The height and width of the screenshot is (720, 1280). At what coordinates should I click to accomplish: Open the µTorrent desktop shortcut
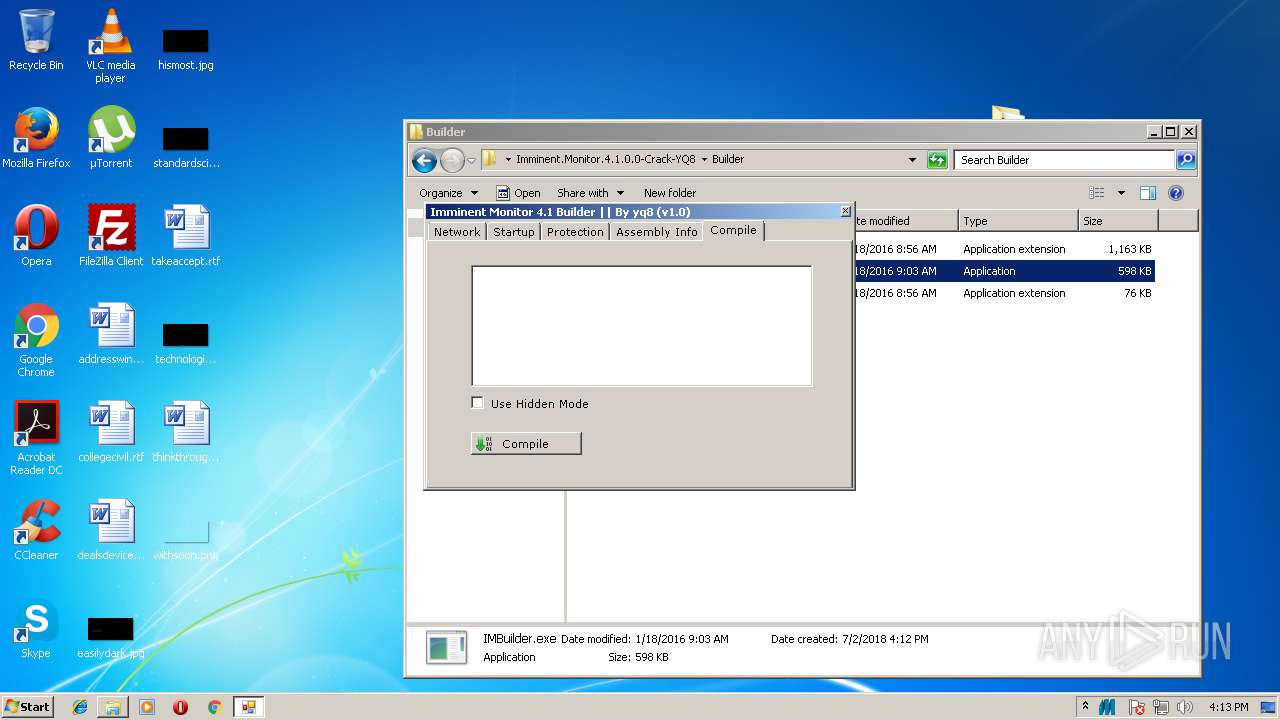[110, 138]
